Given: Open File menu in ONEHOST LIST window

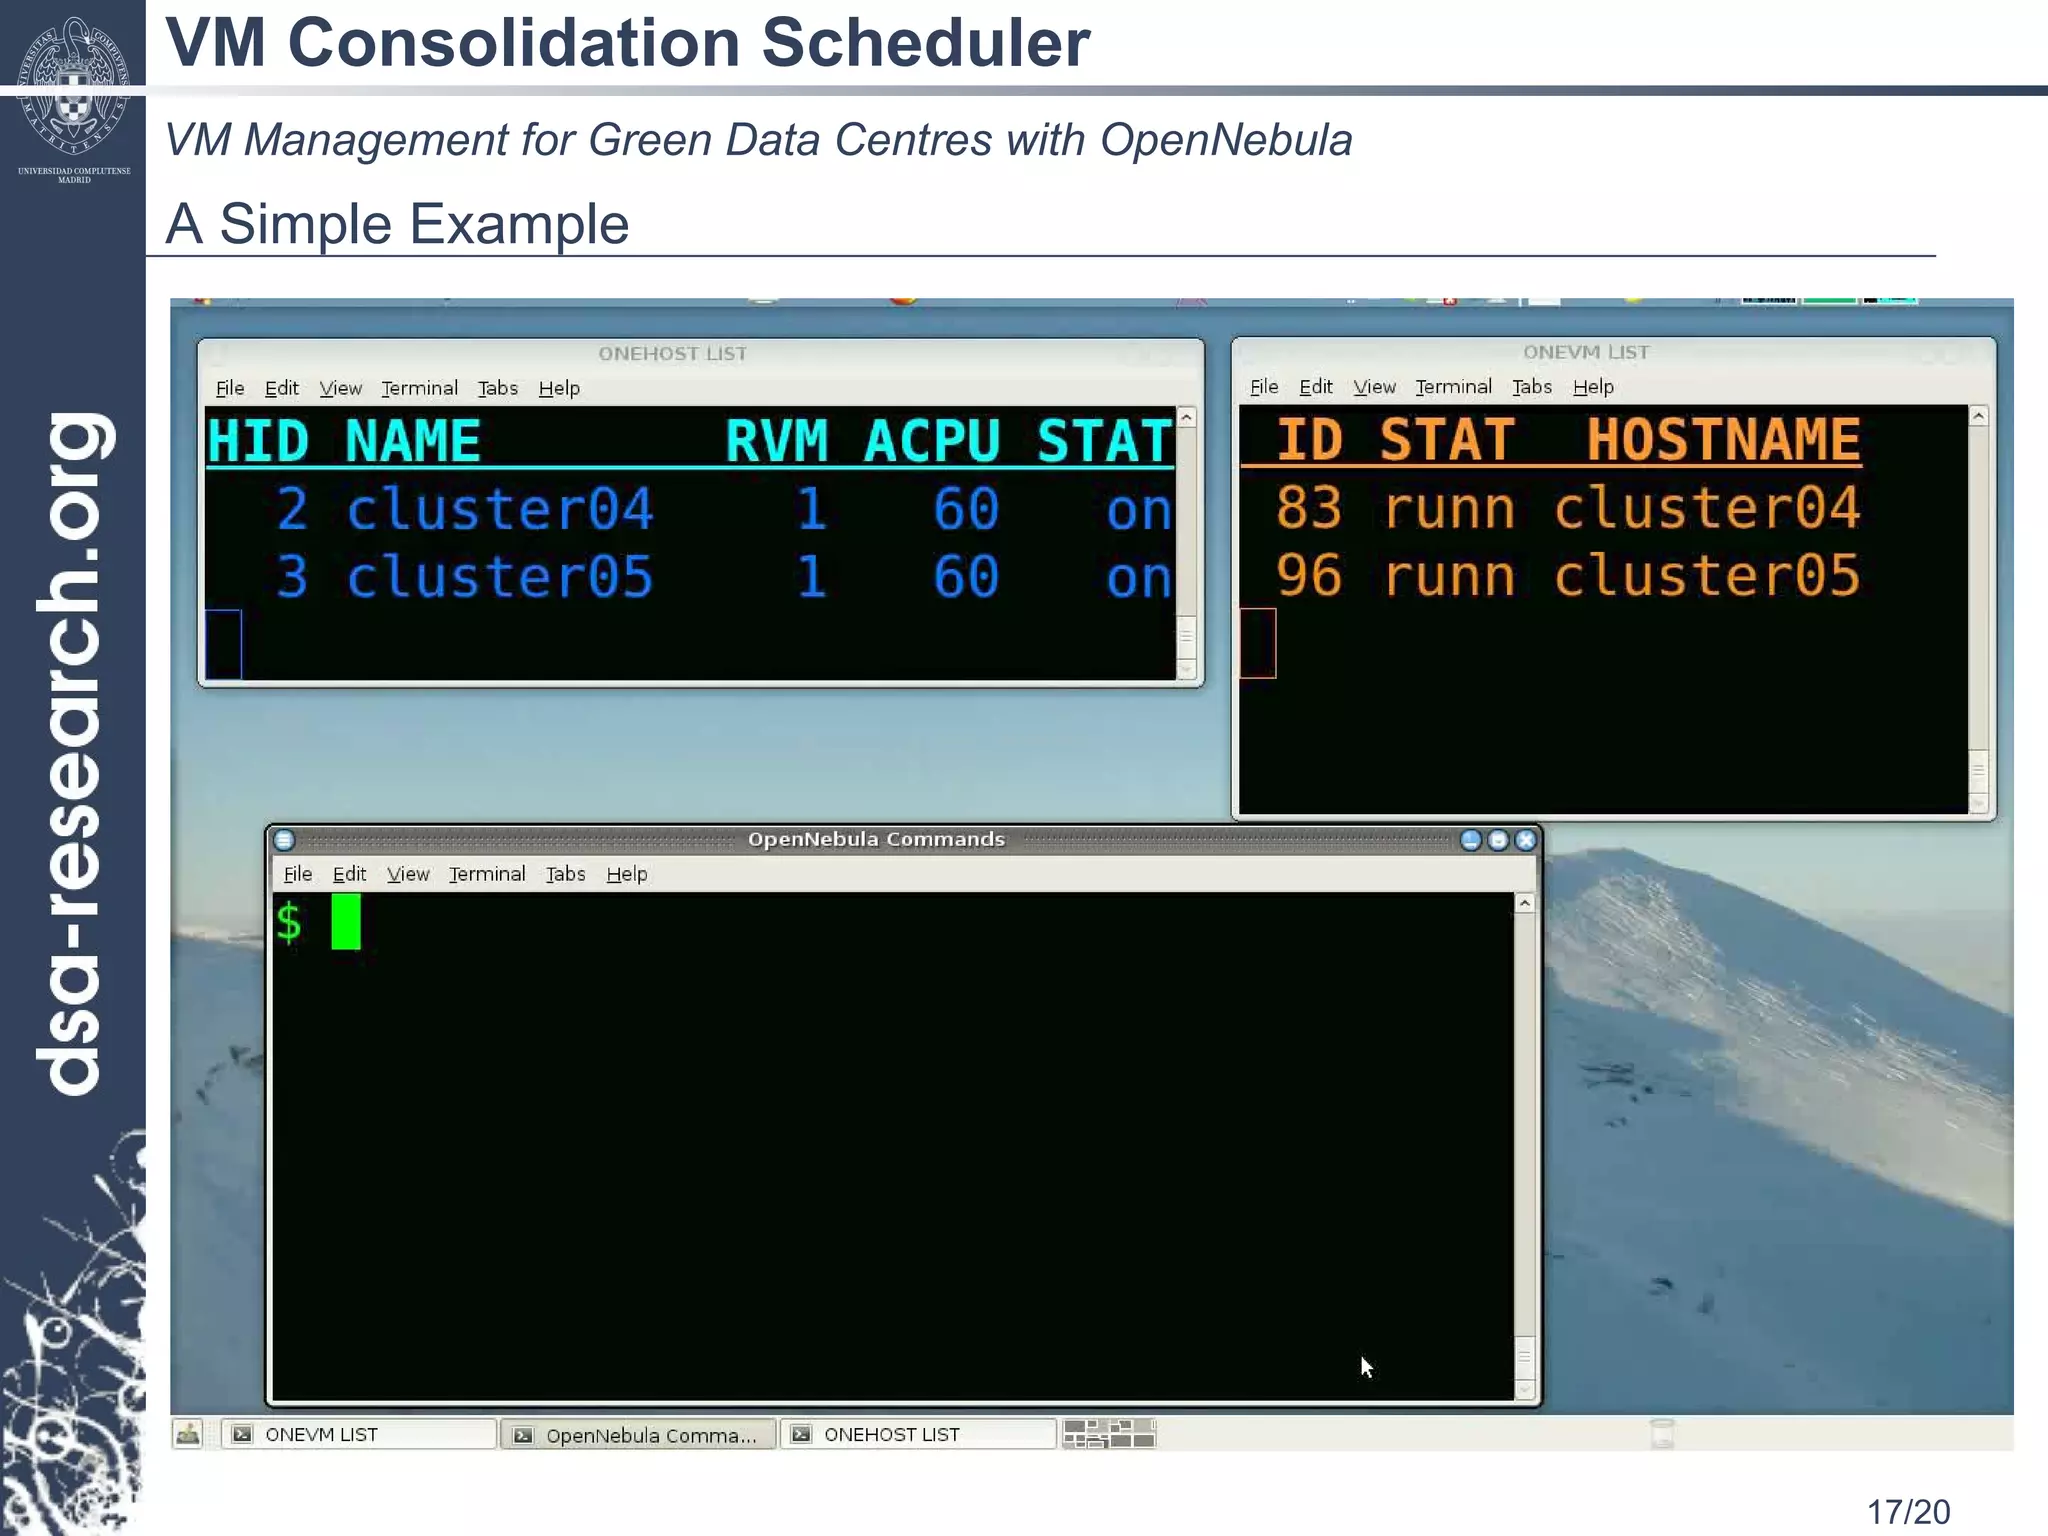Looking at the screenshot, I should coord(230,388).
